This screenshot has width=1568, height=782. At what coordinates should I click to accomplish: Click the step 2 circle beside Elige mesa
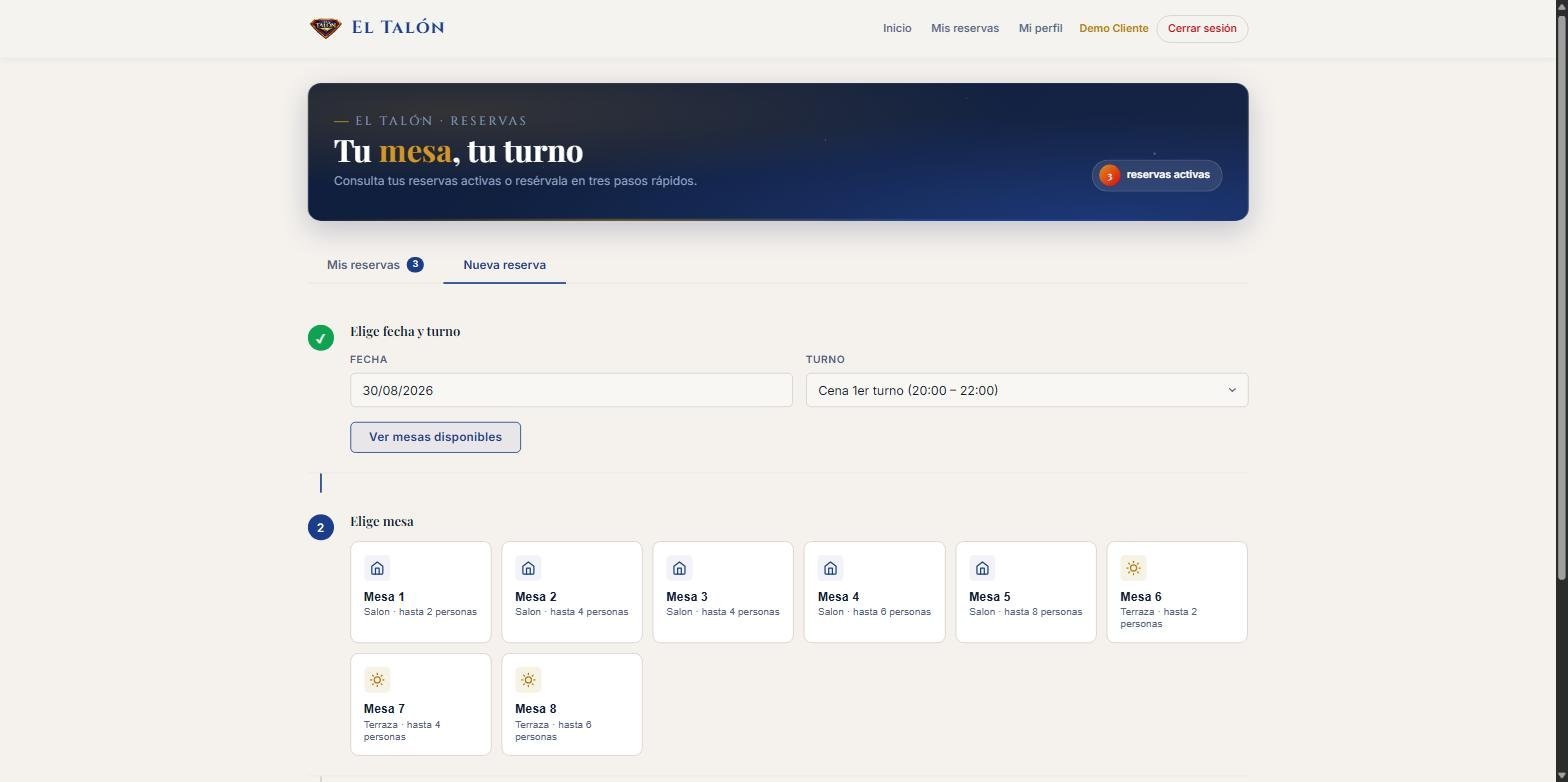pyautogui.click(x=321, y=527)
